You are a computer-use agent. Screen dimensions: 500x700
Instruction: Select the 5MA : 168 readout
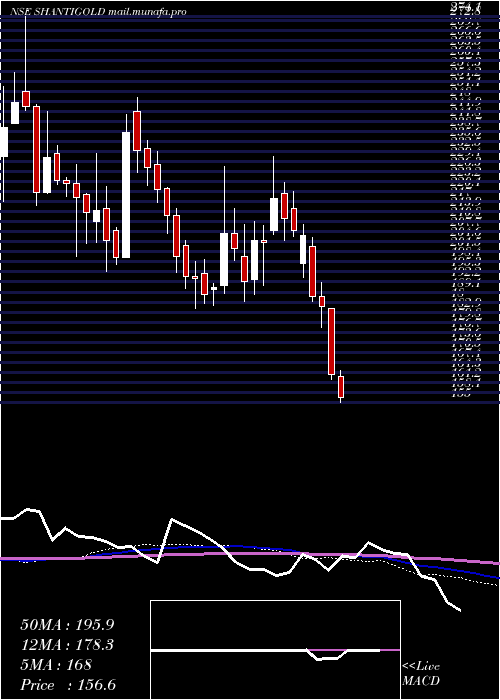56,665
